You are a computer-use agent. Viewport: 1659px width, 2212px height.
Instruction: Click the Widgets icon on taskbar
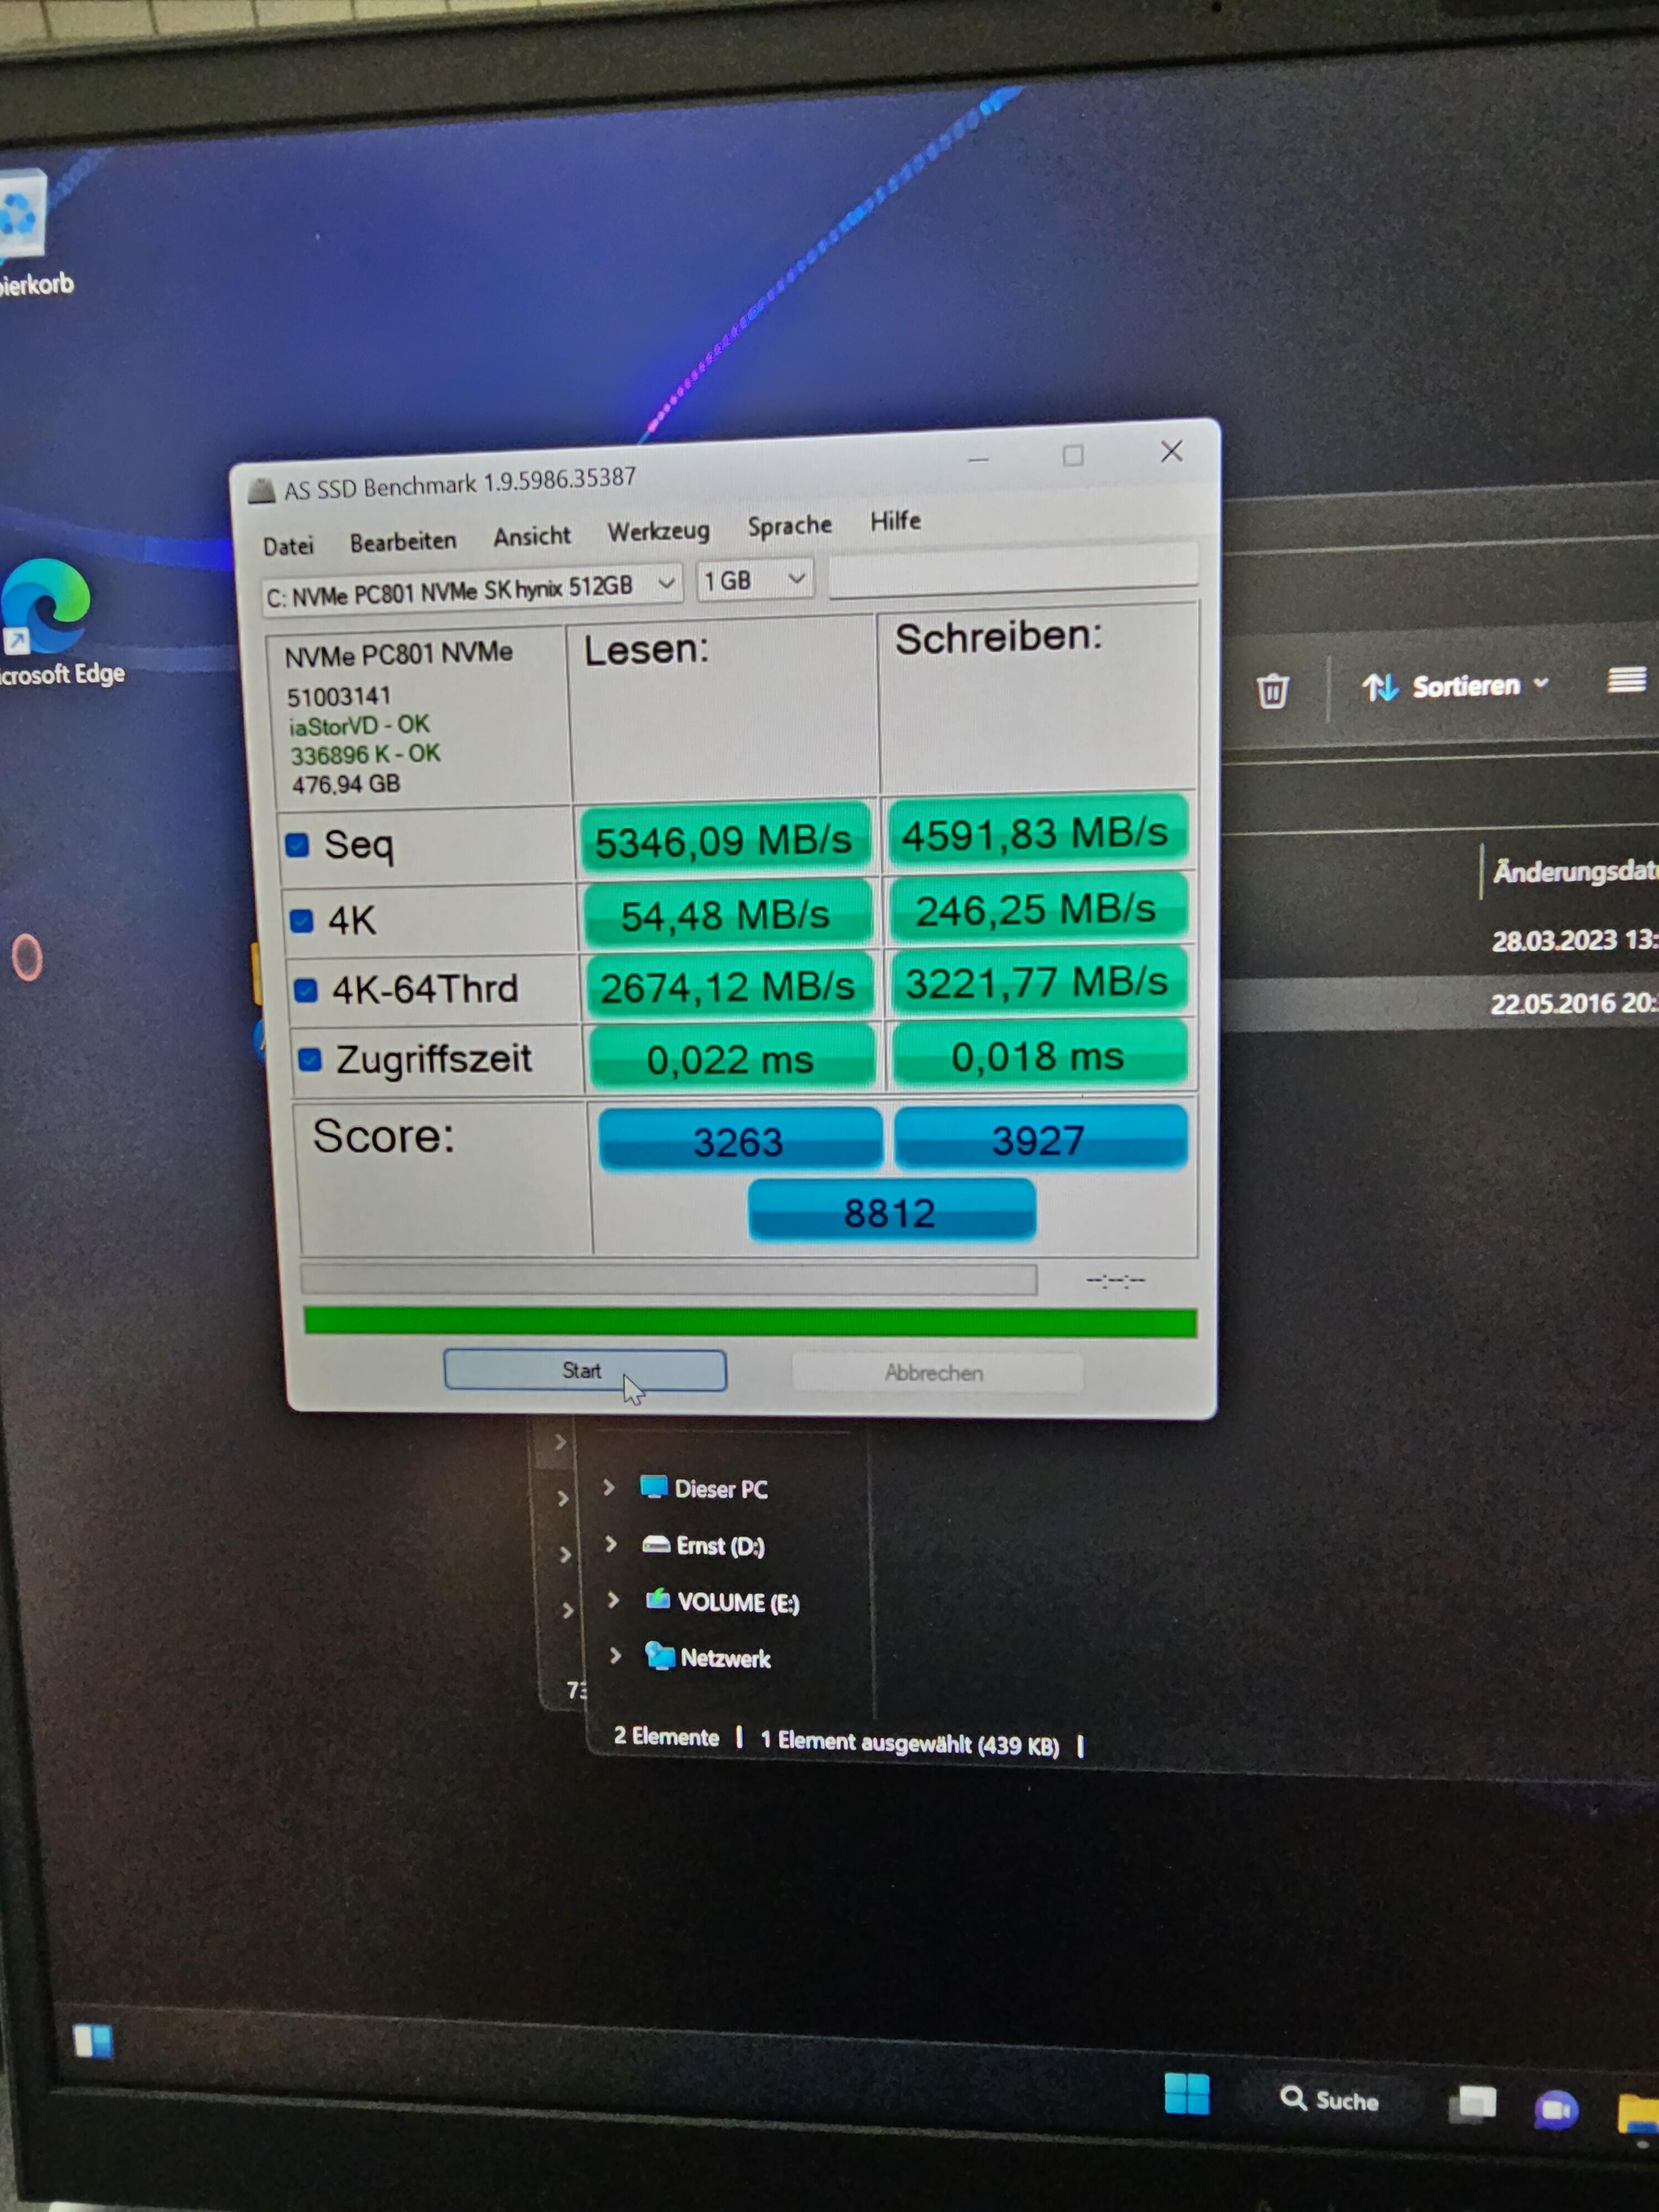pos(93,2041)
